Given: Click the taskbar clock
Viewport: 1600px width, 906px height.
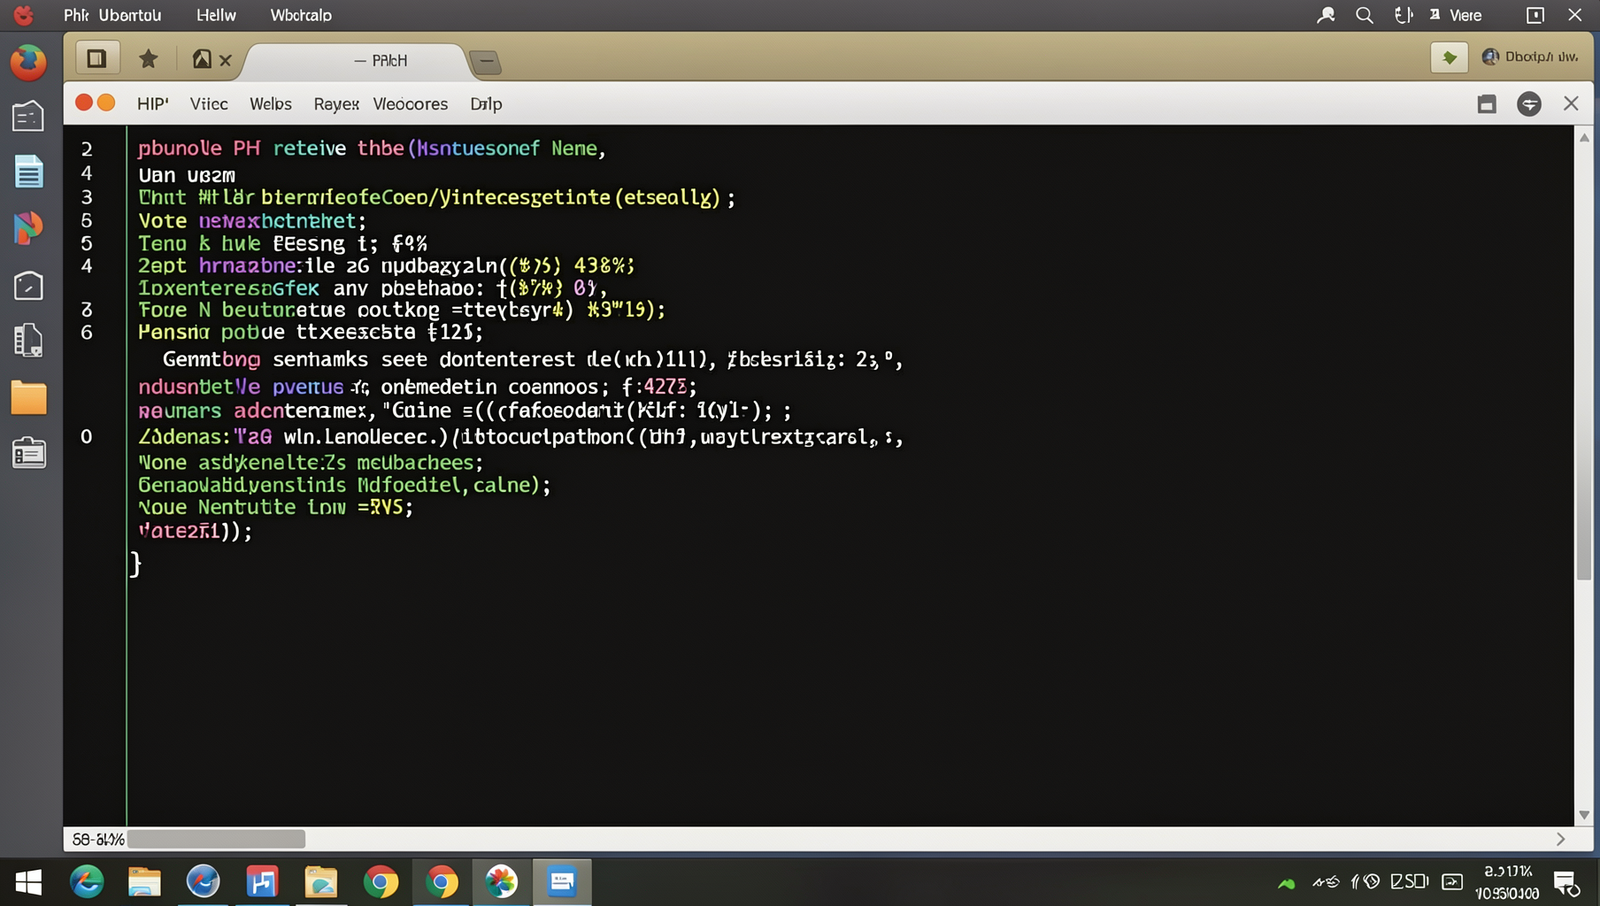Looking at the screenshot, I should [1507, 882].
